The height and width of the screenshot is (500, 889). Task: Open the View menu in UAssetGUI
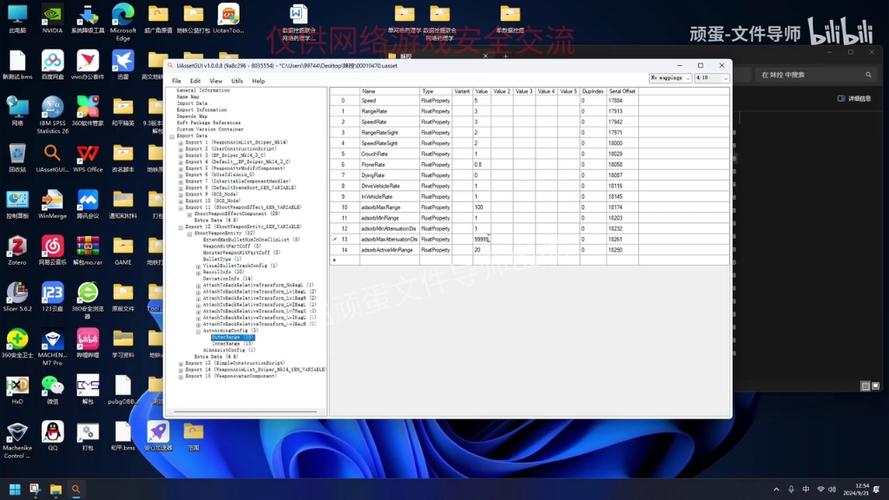pos(216,81)
